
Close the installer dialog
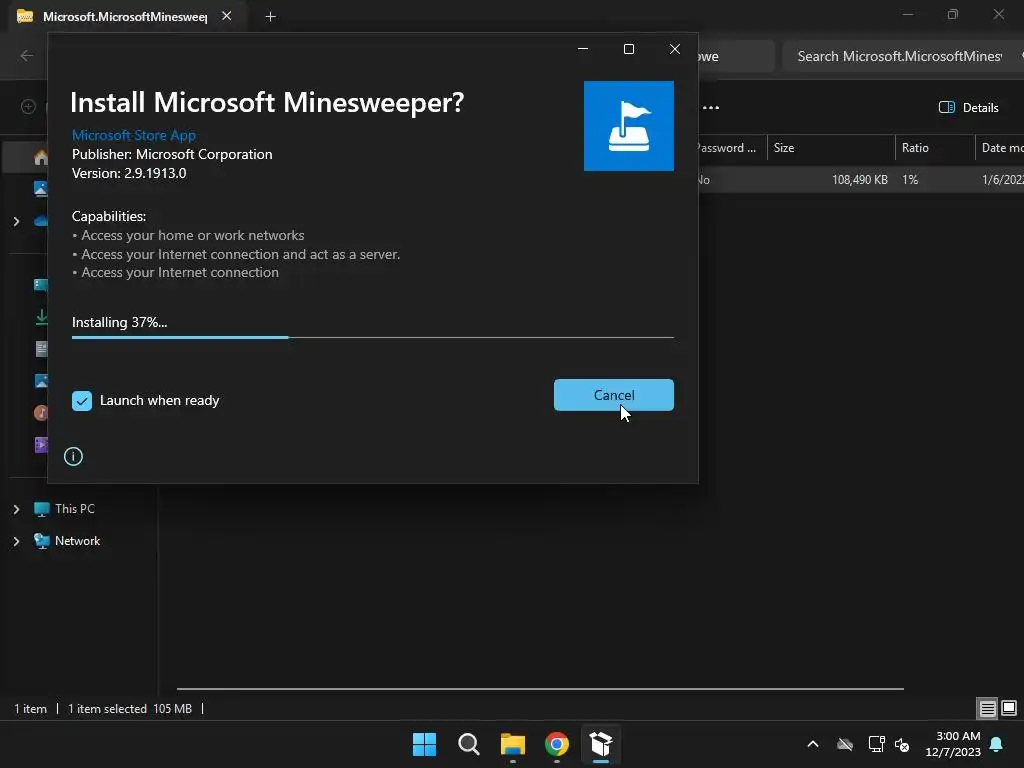click(x=675, y=49)
